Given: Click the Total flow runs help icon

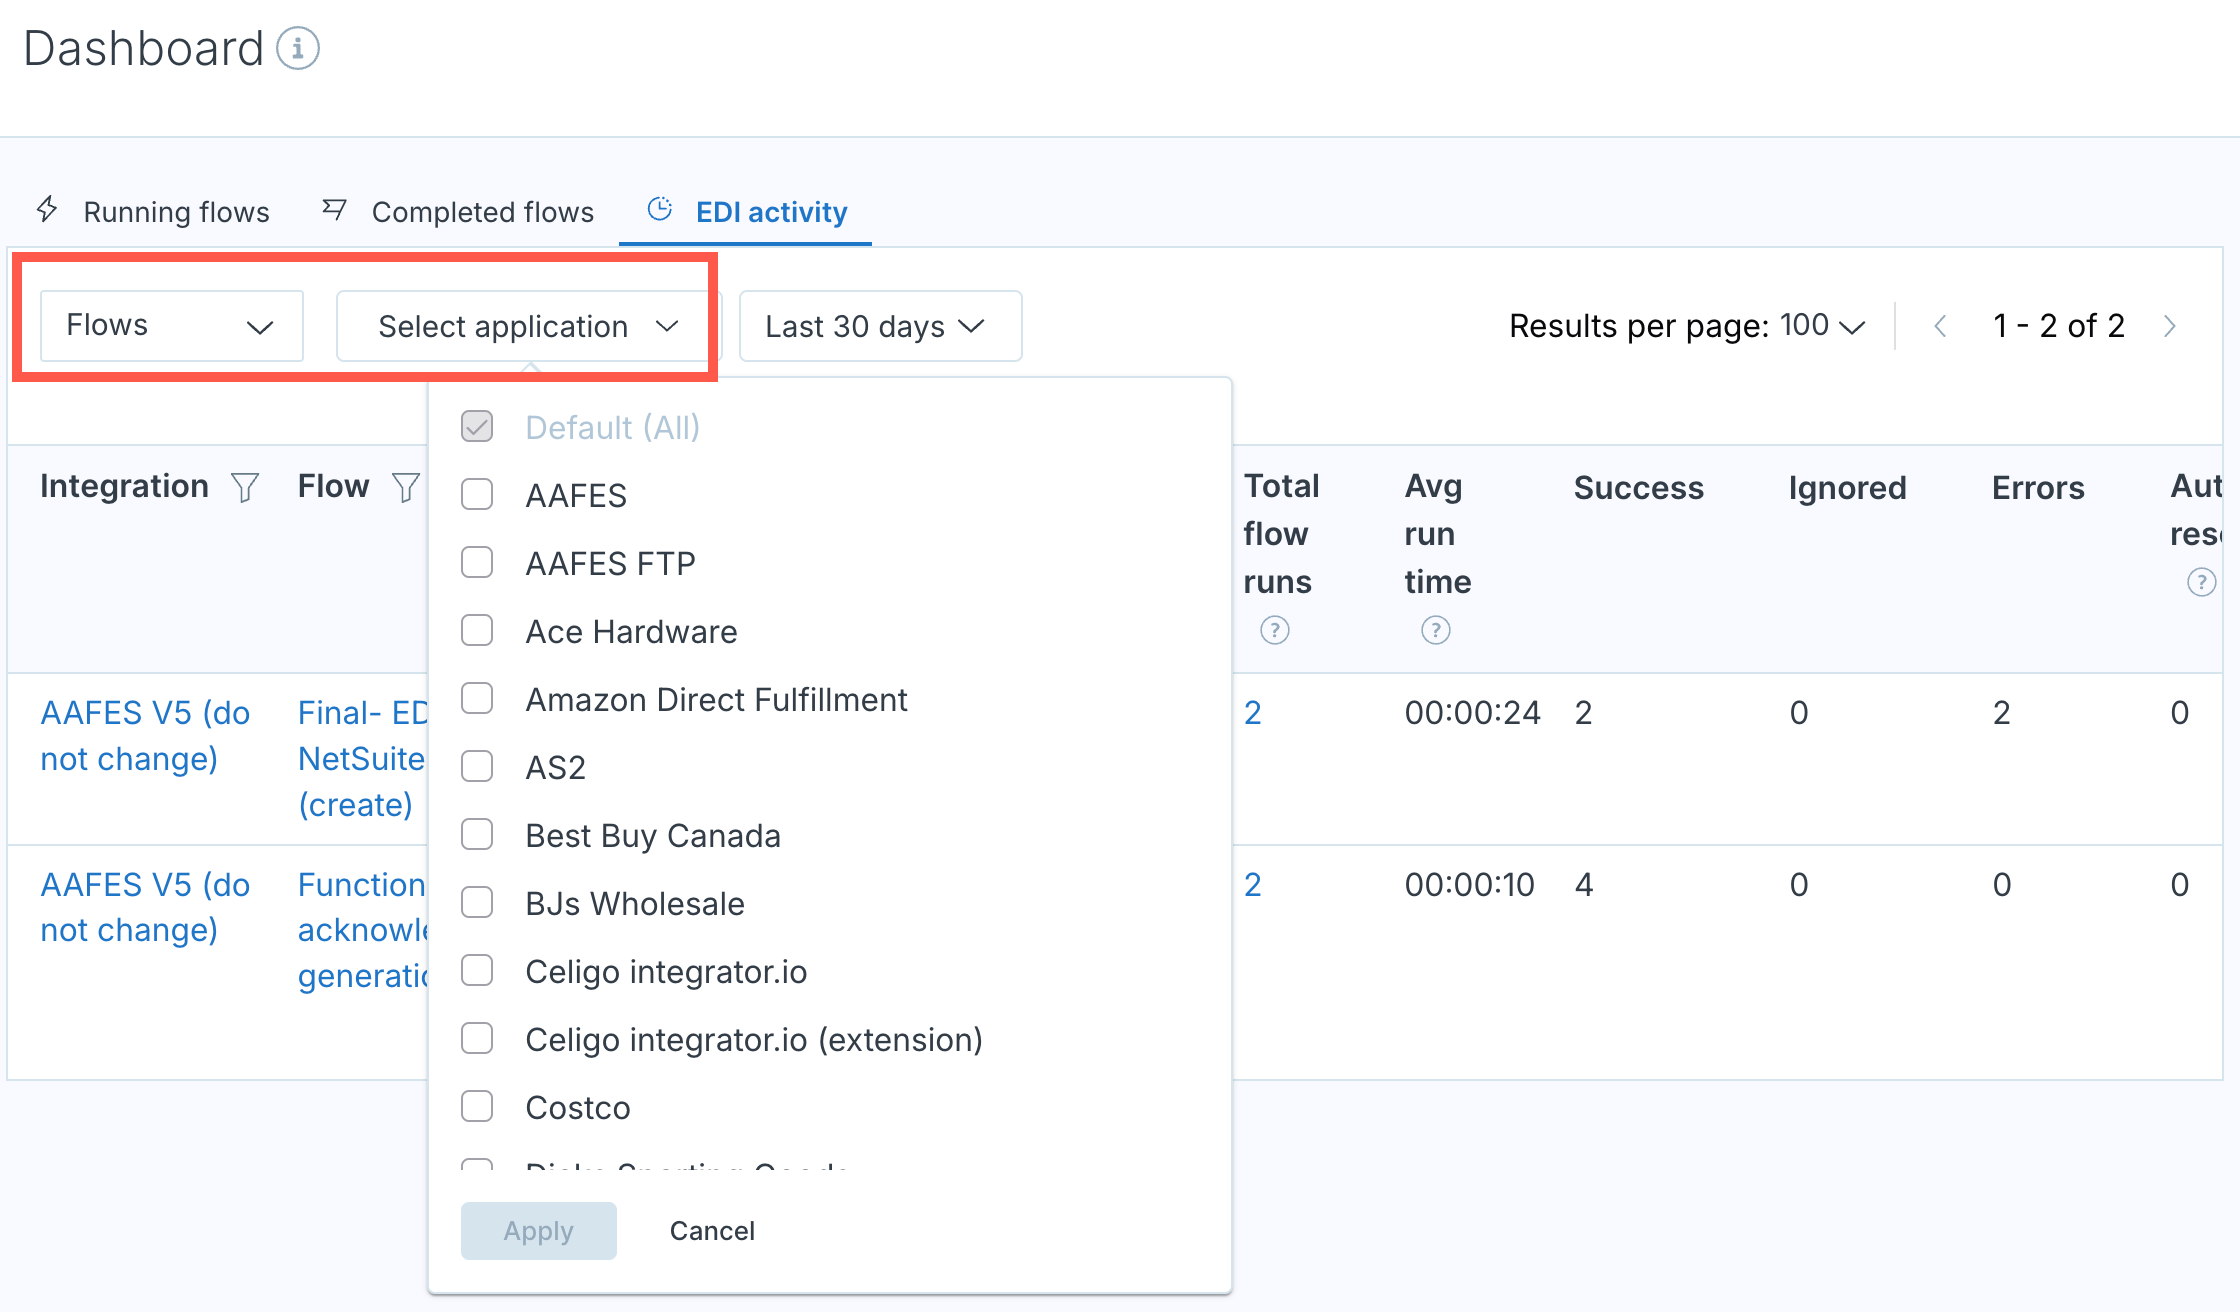Looking at the screenshot, I should pos(1274,630).
